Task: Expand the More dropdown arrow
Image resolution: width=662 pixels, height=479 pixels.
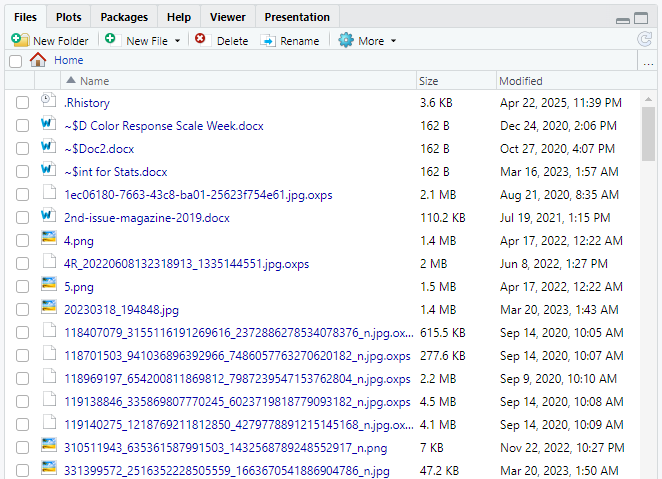Action: pyautogui.click(x=393, y=41)
